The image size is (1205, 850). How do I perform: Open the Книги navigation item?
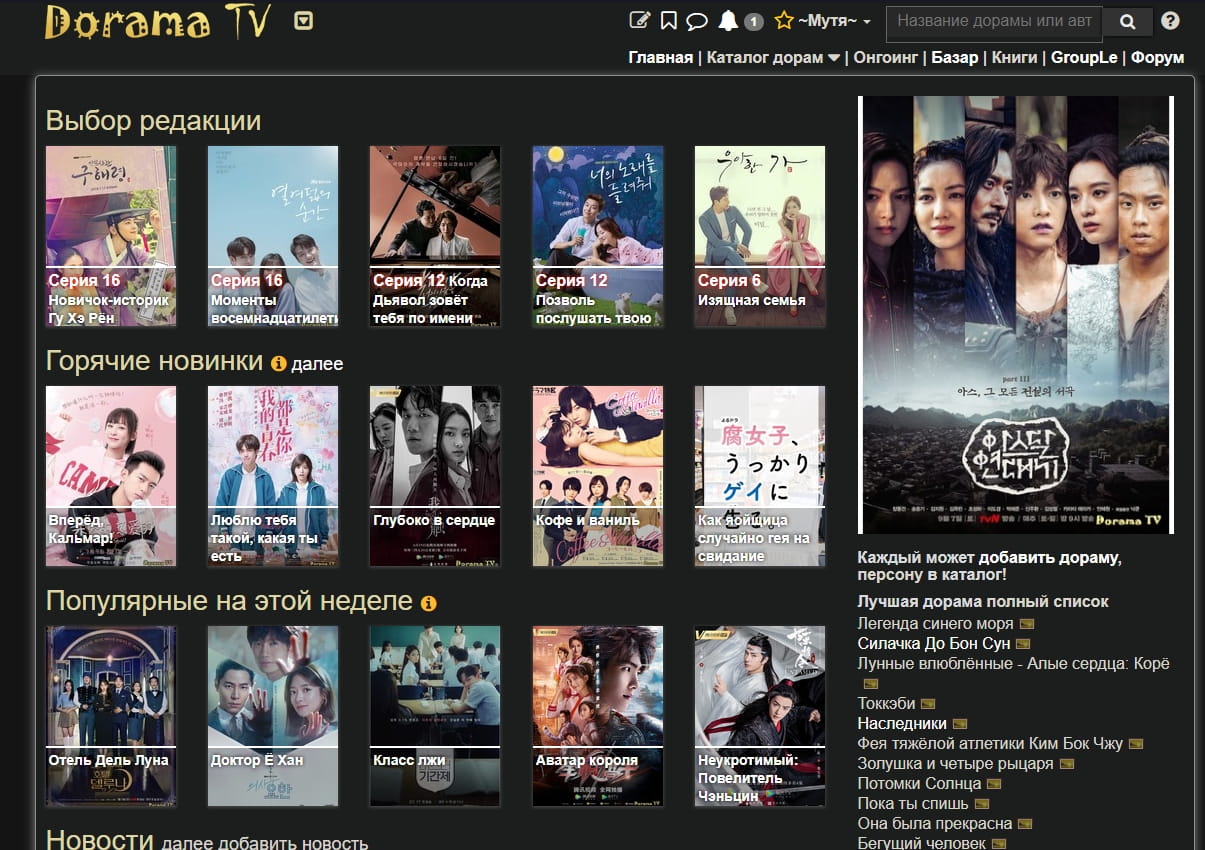[x=1014, y=57]
